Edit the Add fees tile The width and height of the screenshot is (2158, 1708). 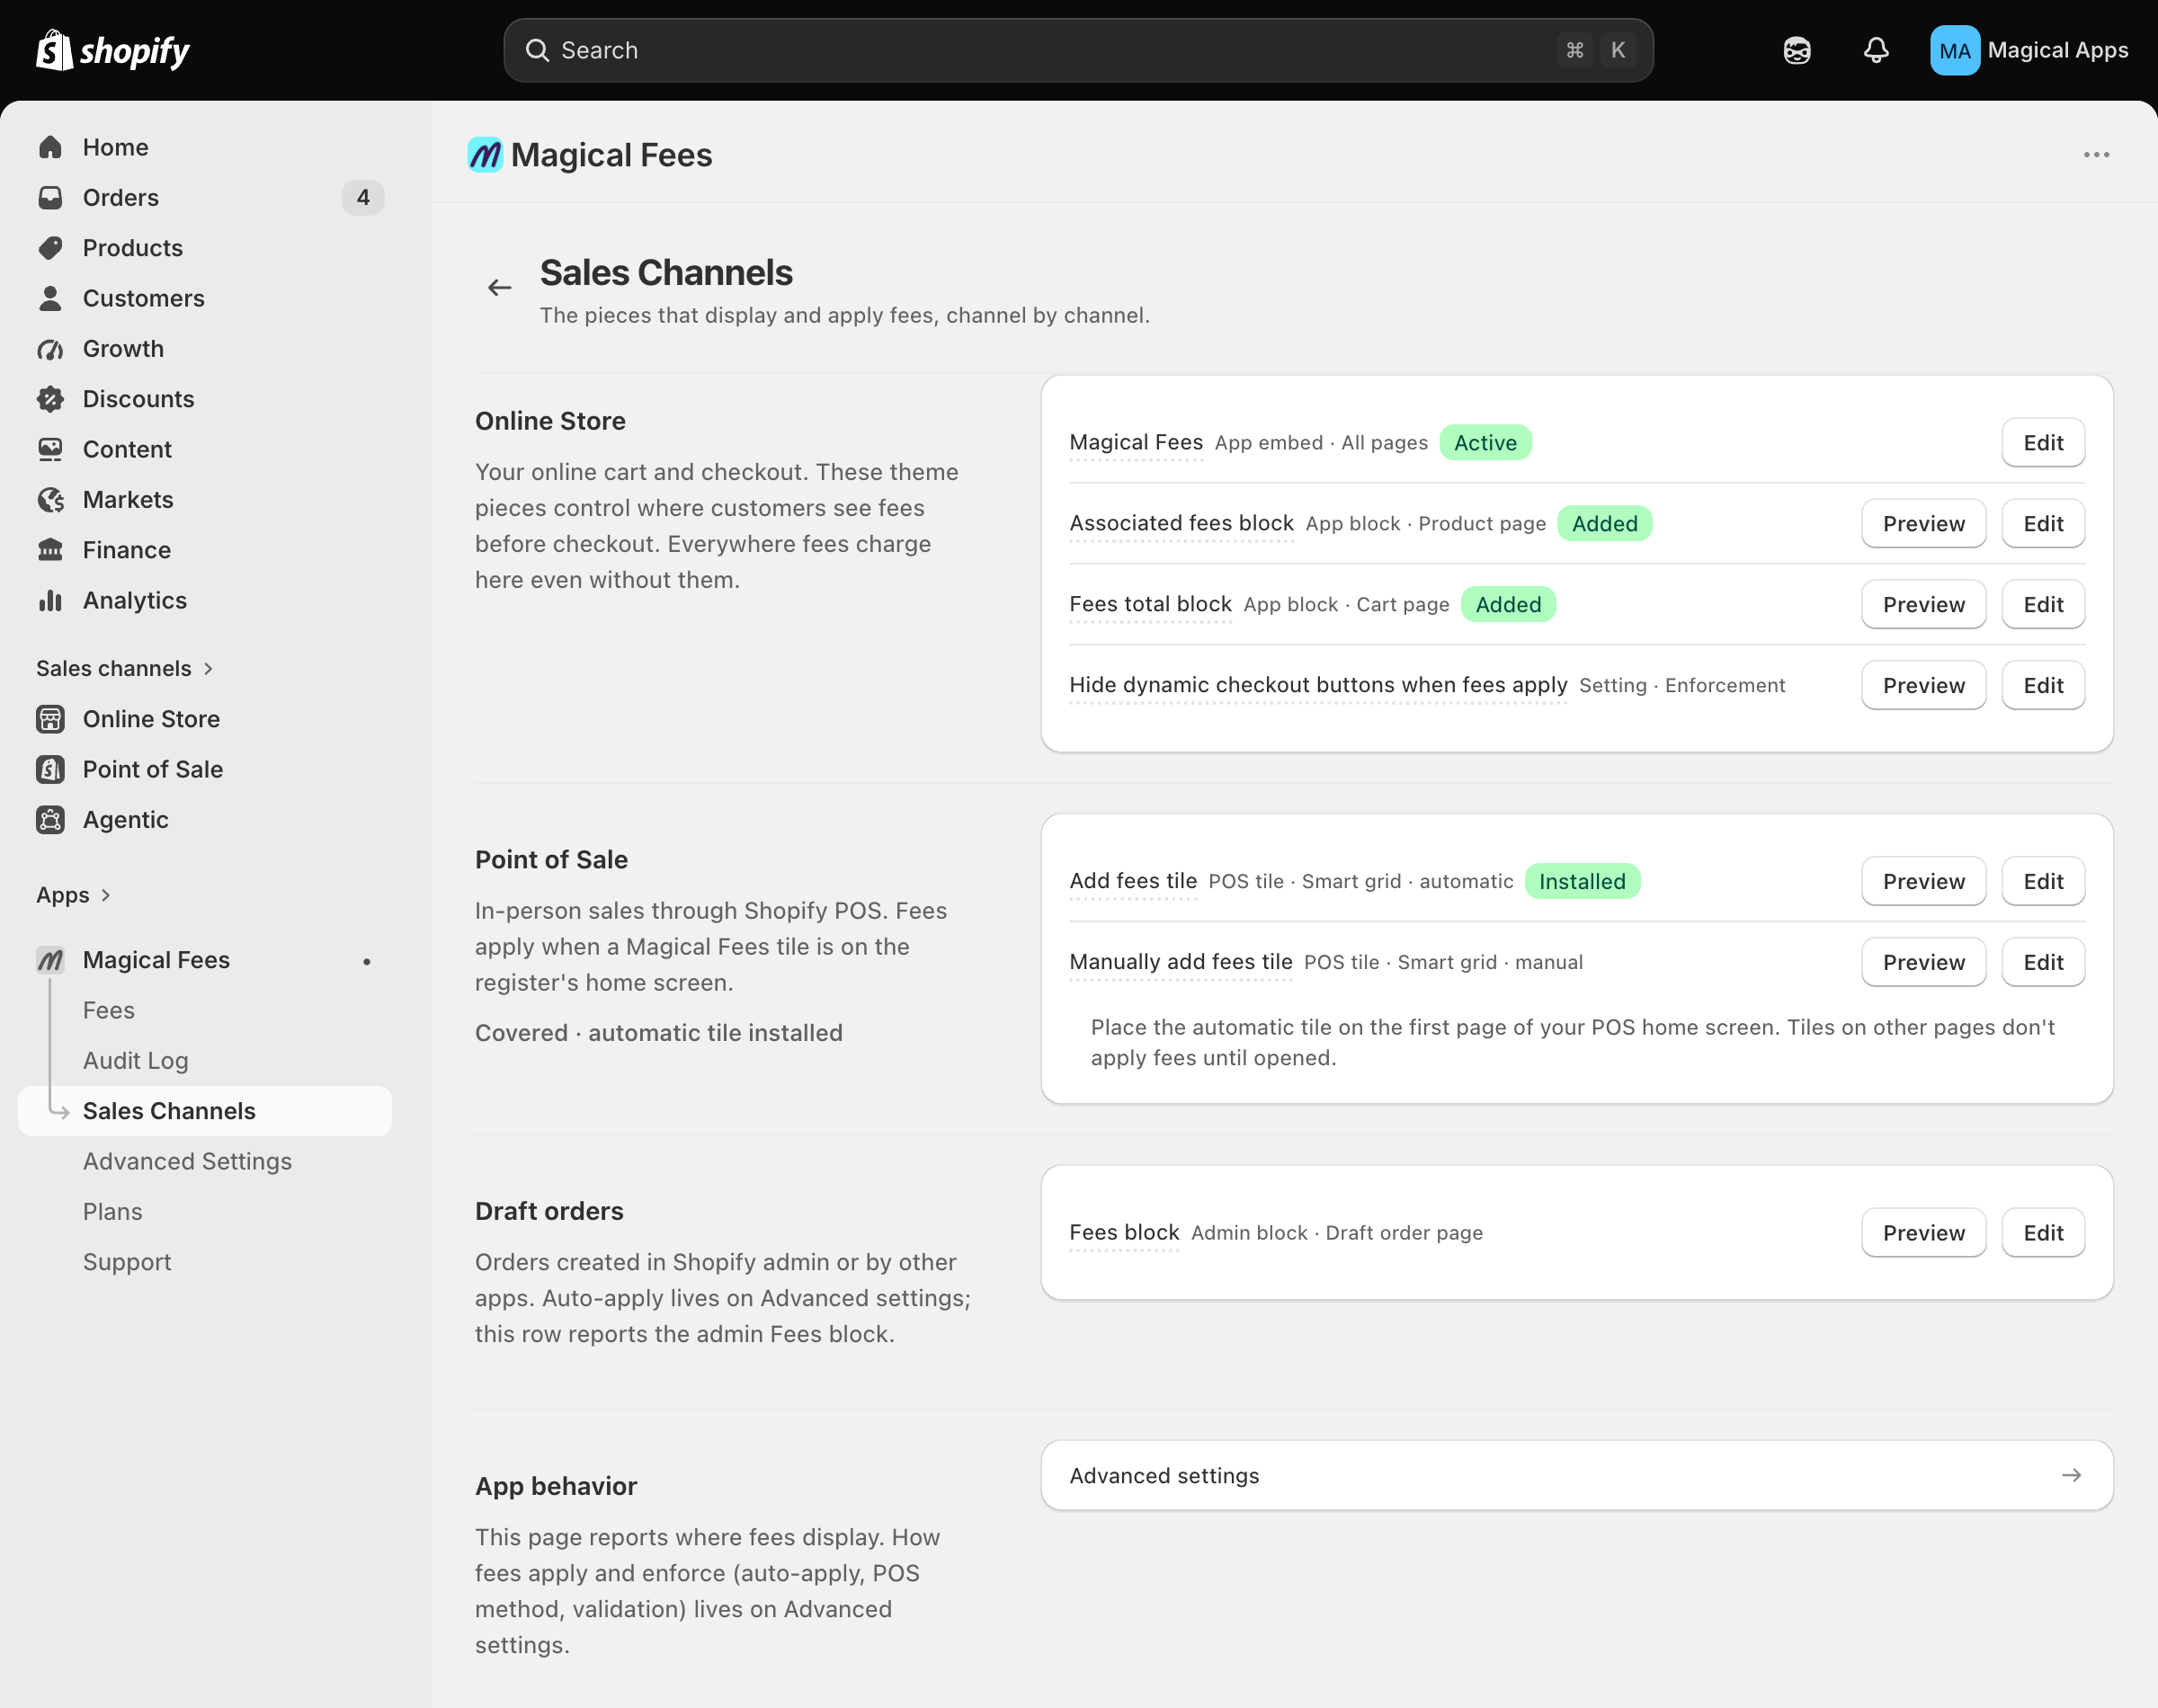[2043, 882]
